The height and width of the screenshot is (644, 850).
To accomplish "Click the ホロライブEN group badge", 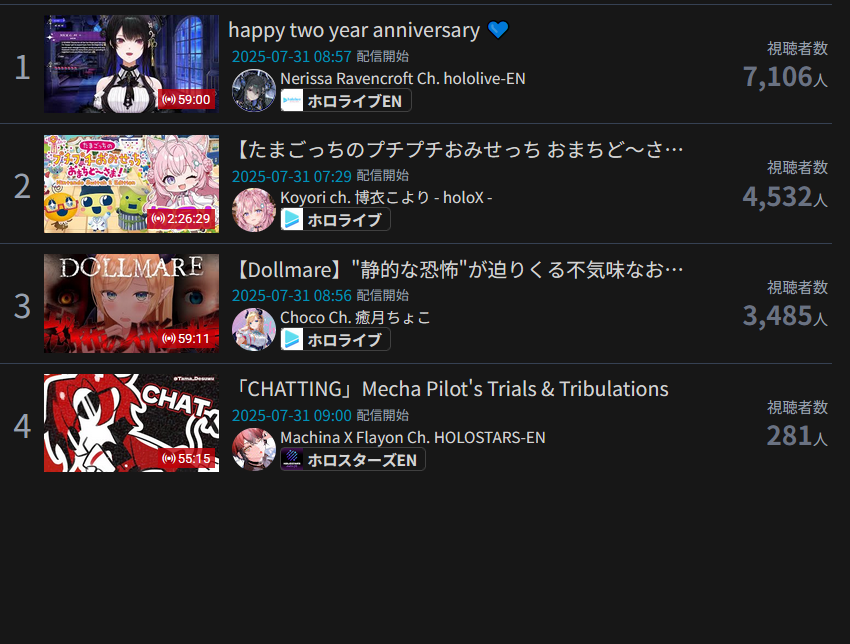I will [346, 101].
